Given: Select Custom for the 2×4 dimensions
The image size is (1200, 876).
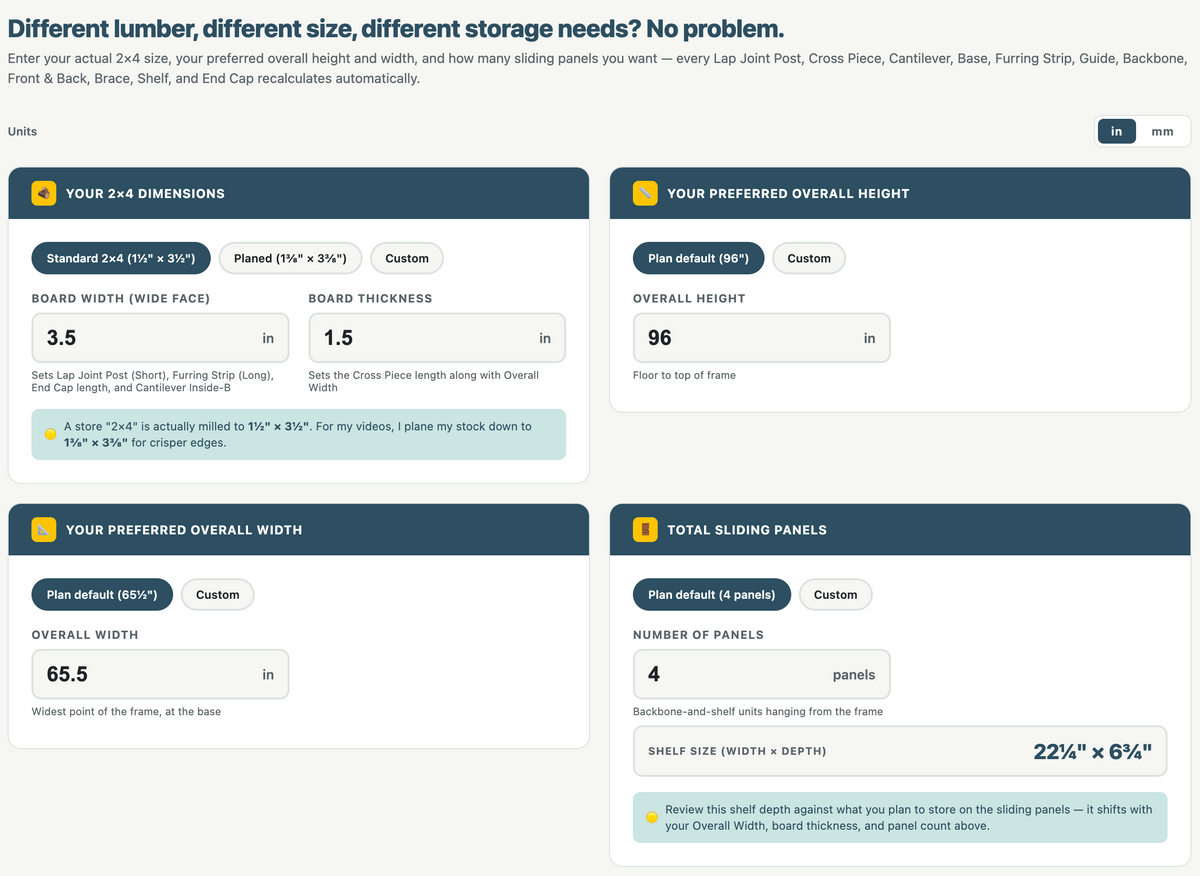Looking at the screenshot, I should click(x=407, y=258).
